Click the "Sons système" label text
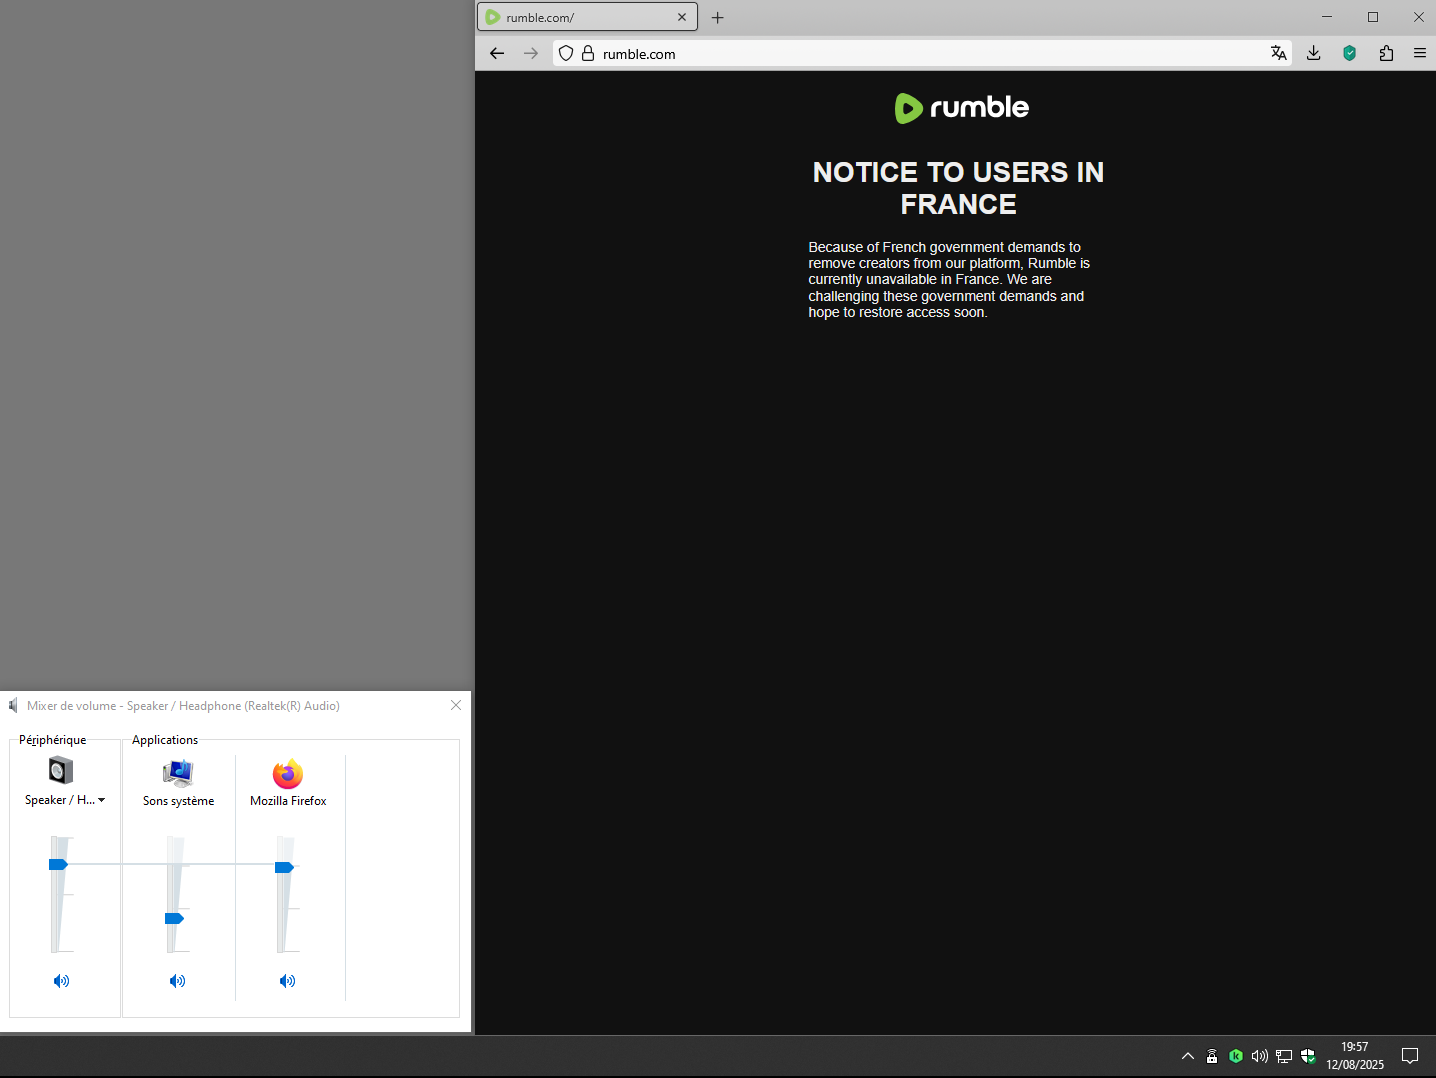The height and width of the screenshot is (1078, 1436). point(178,801)
